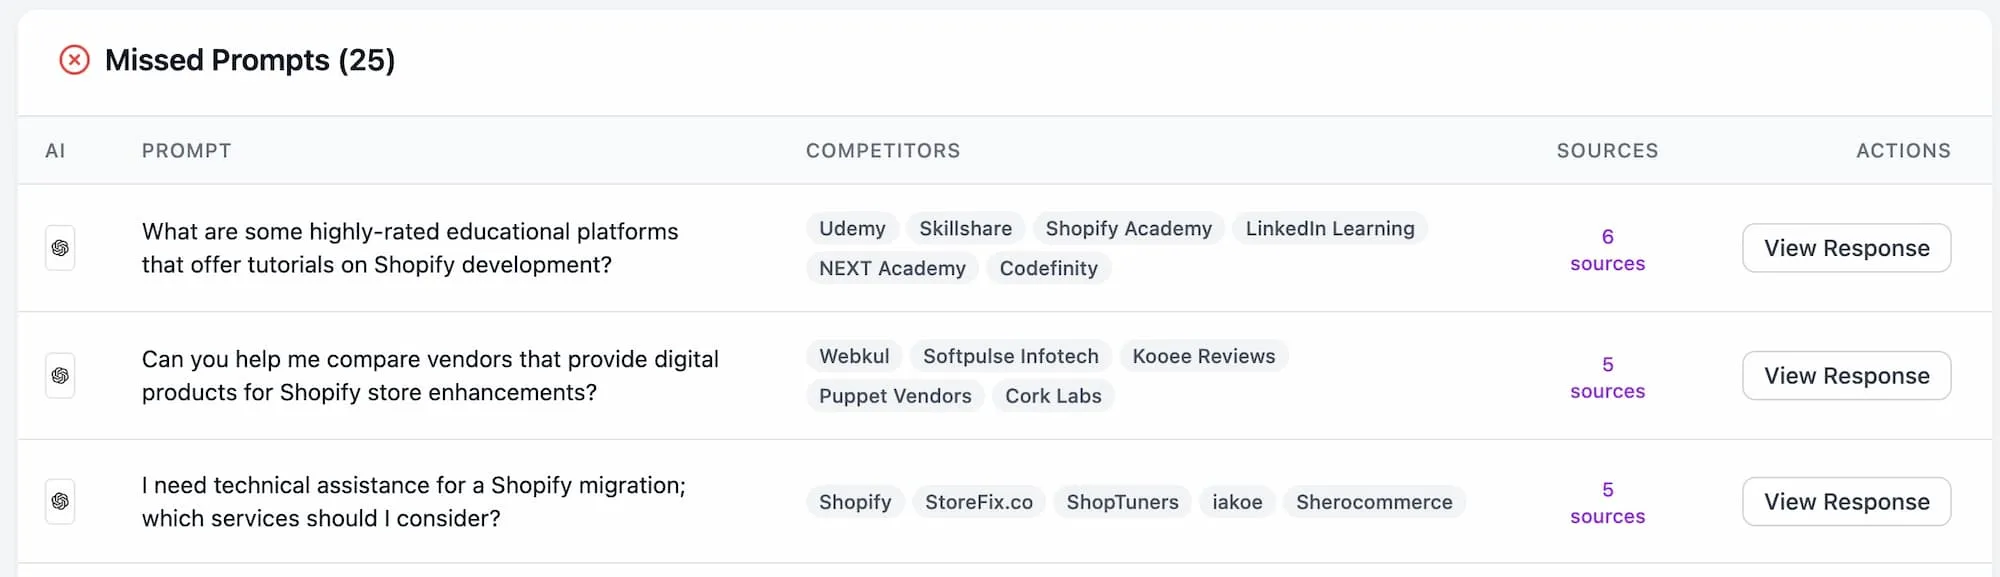Select the Shopify migration prompt text
The width and height of the screenshot is (2000, 577).
point(415,501)
